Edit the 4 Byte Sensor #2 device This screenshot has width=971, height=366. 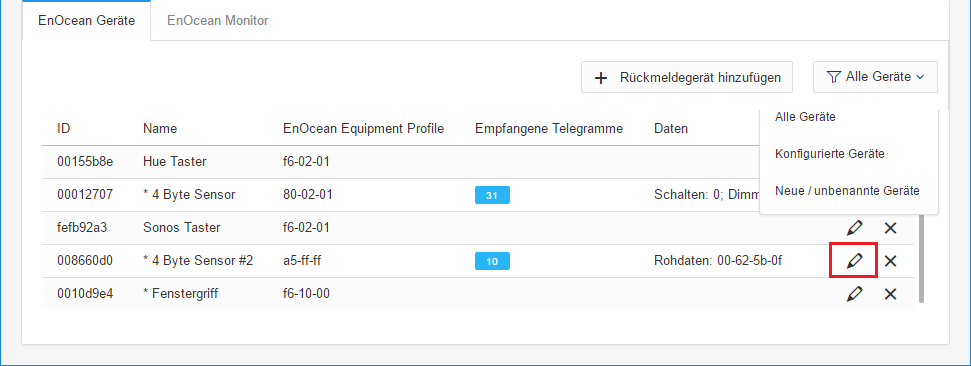[x=854, y=261]
